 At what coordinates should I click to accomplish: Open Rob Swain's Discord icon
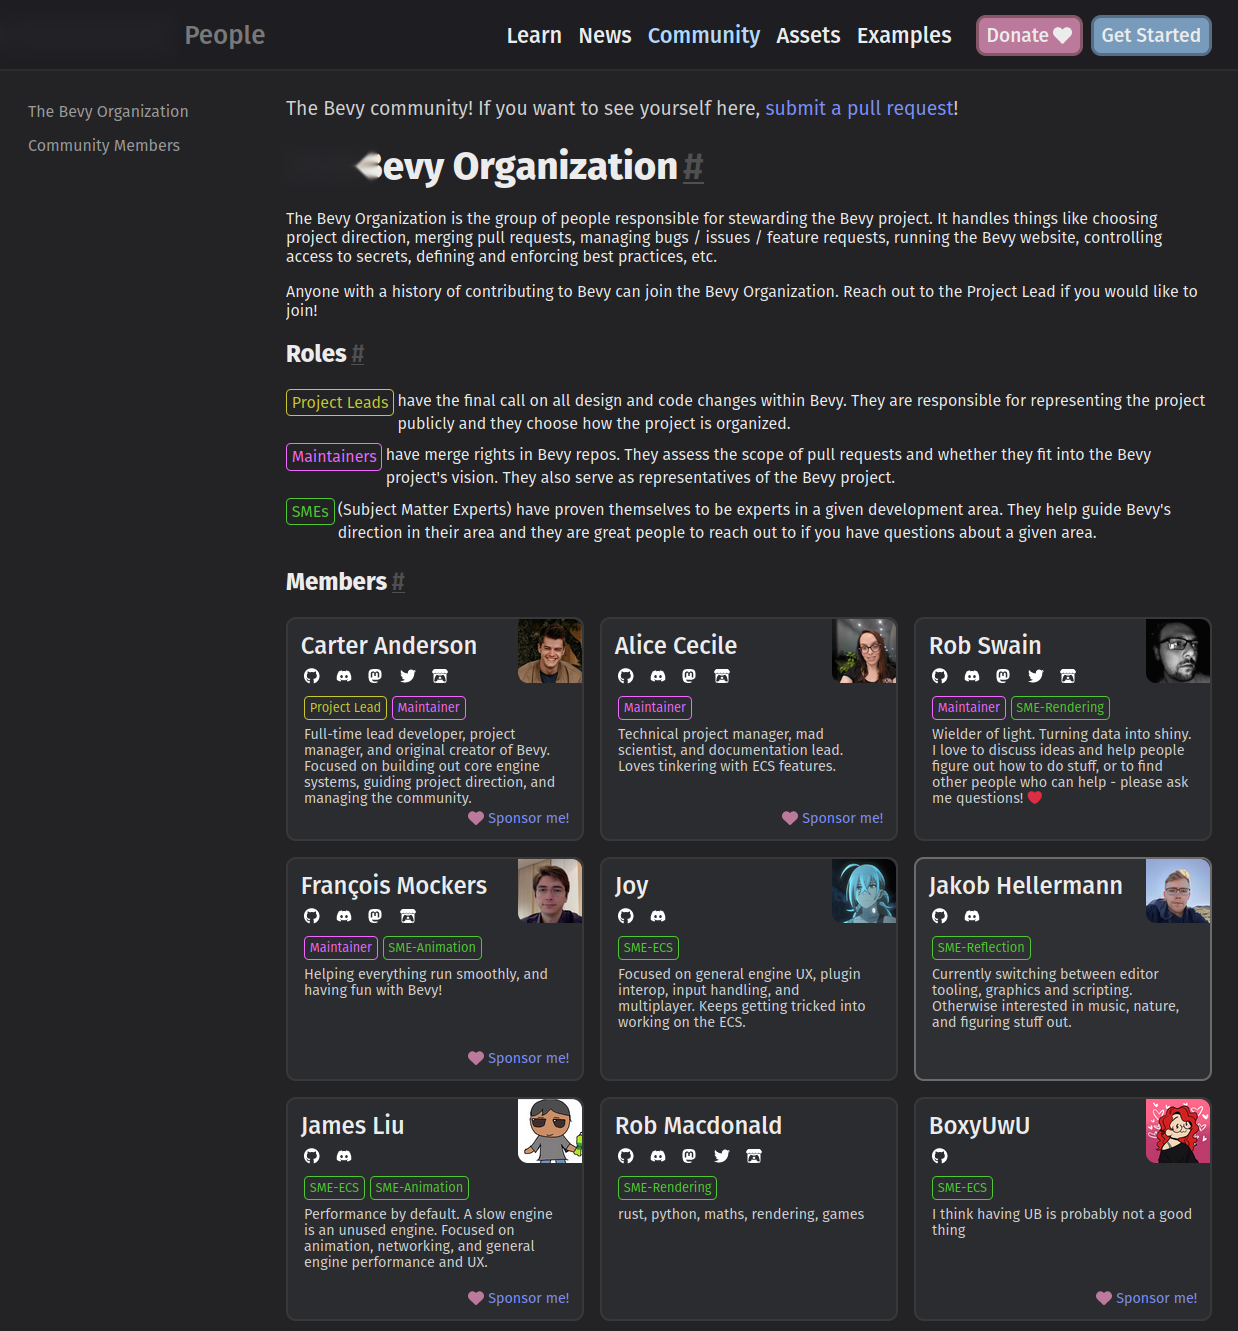click(972, 676)
